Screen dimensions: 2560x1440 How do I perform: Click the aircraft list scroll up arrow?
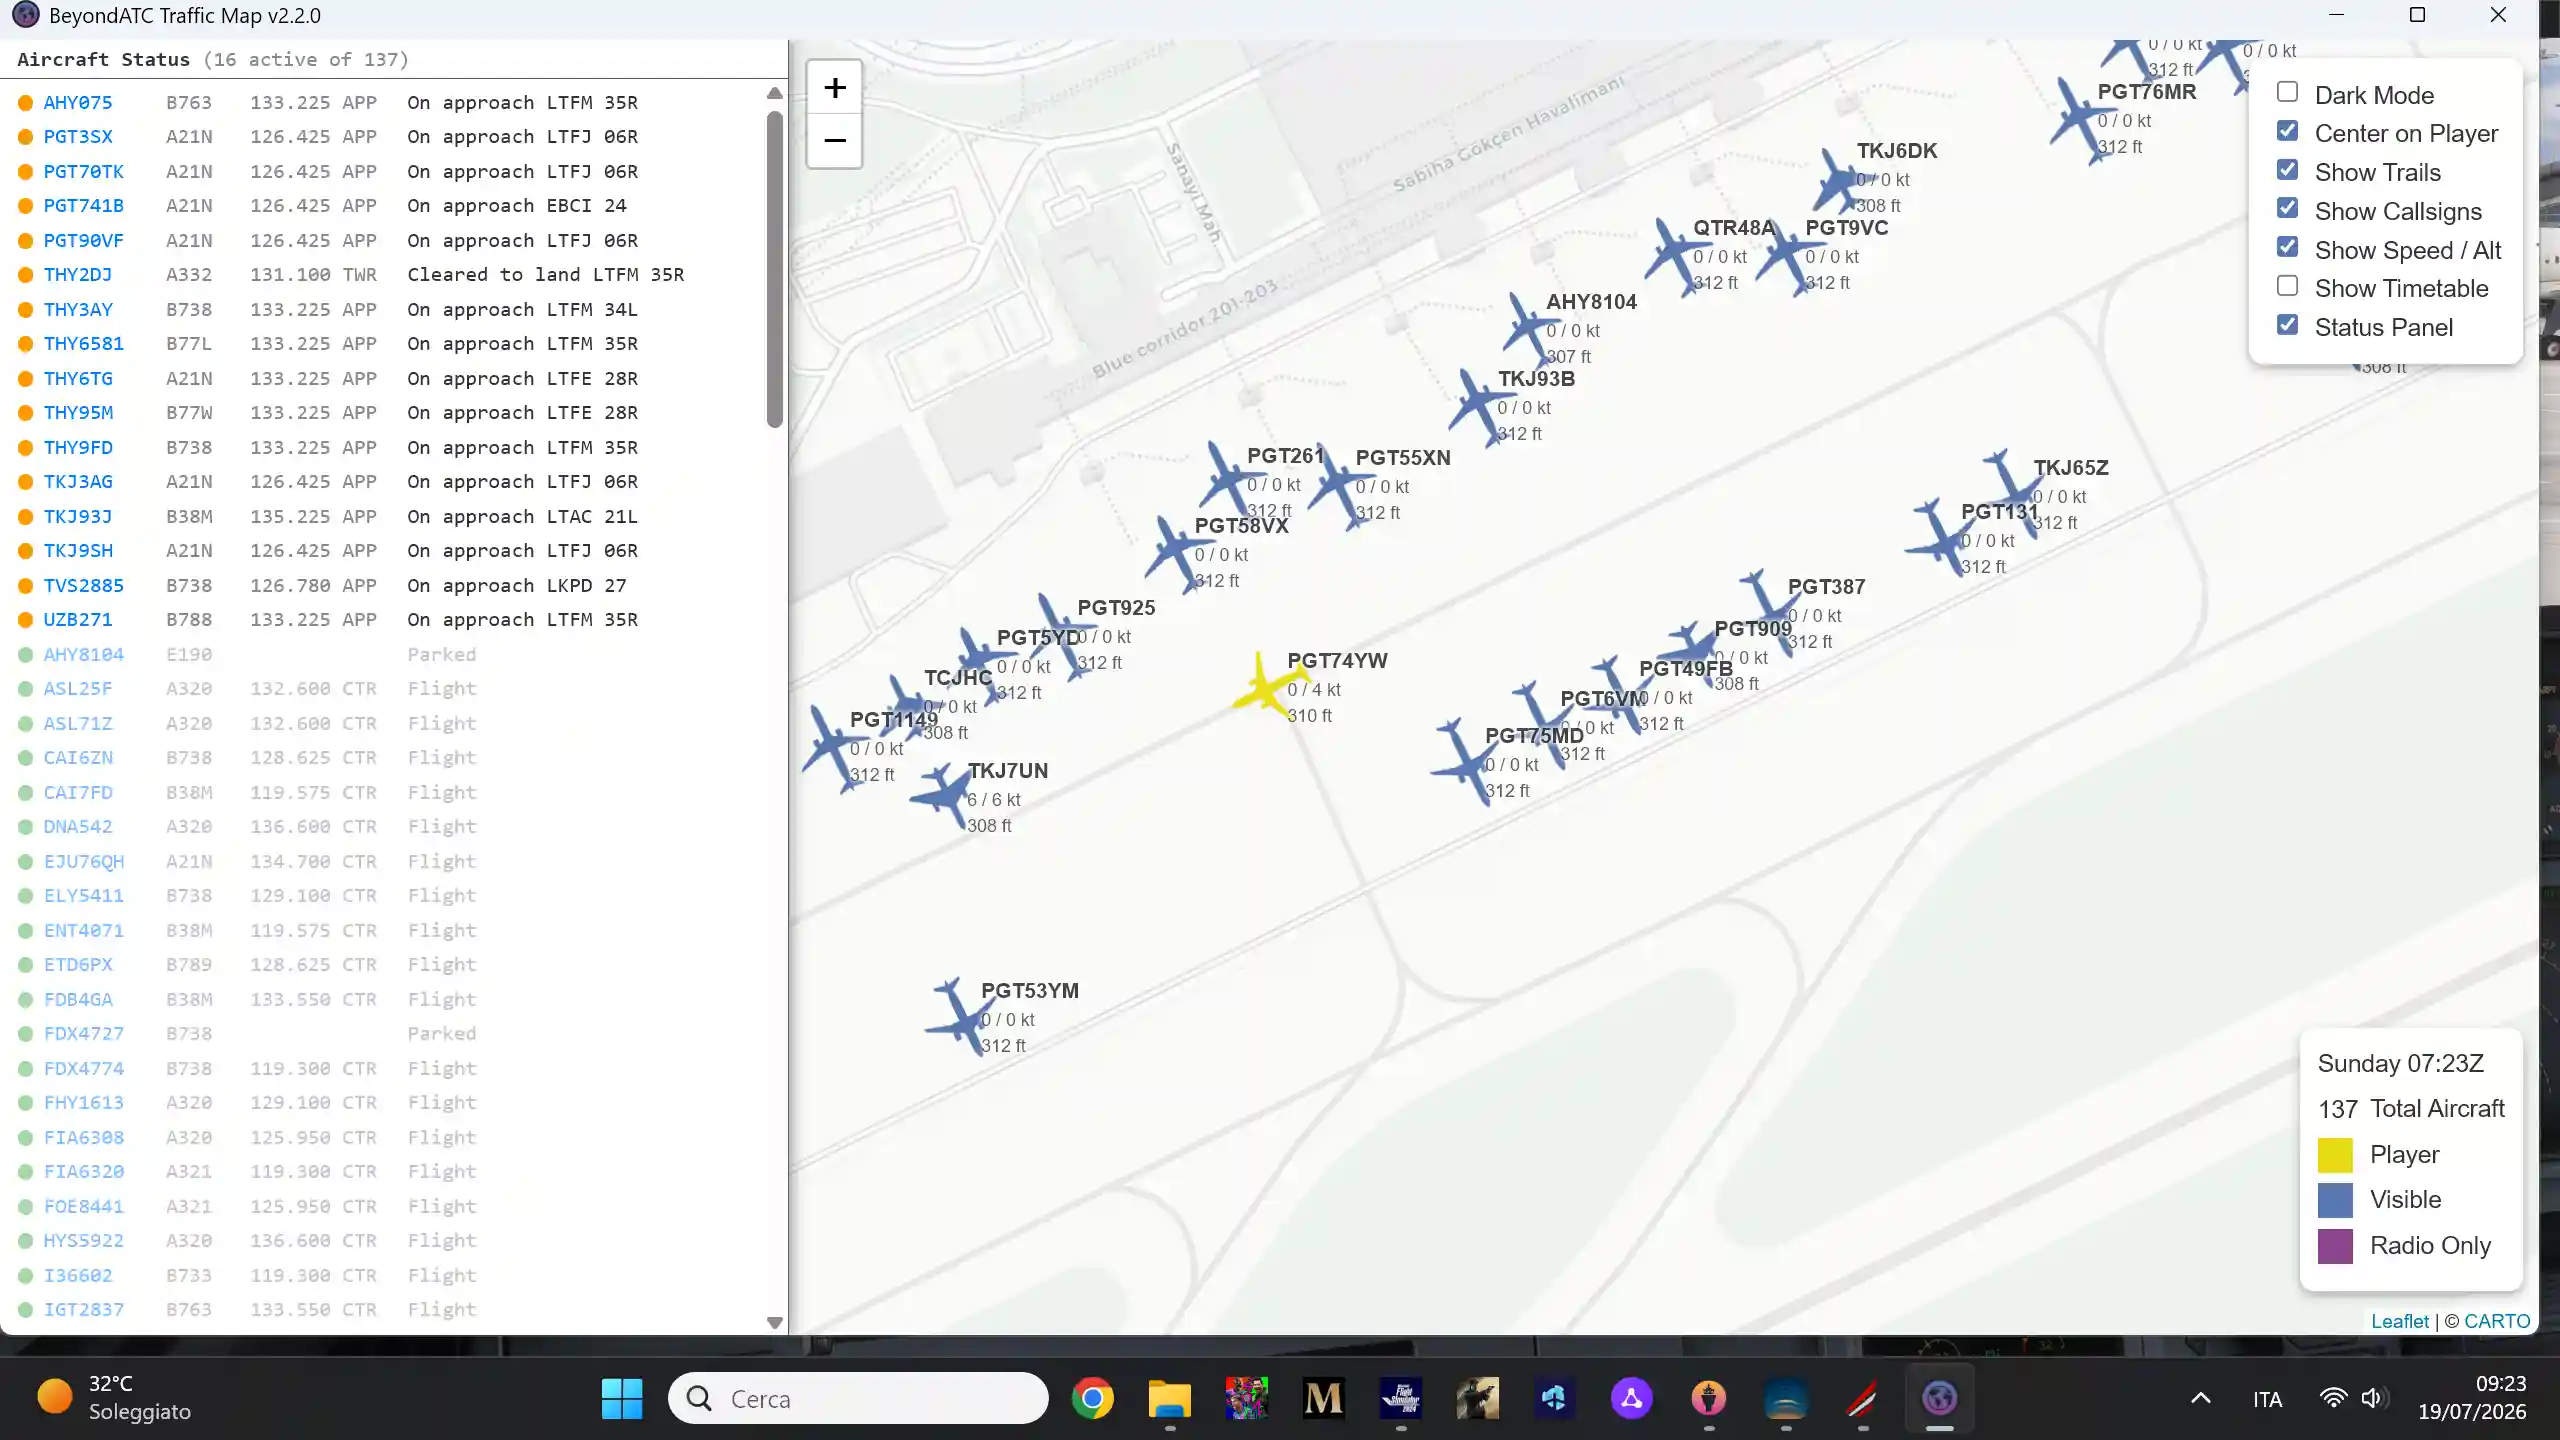[x=774, y=93]
